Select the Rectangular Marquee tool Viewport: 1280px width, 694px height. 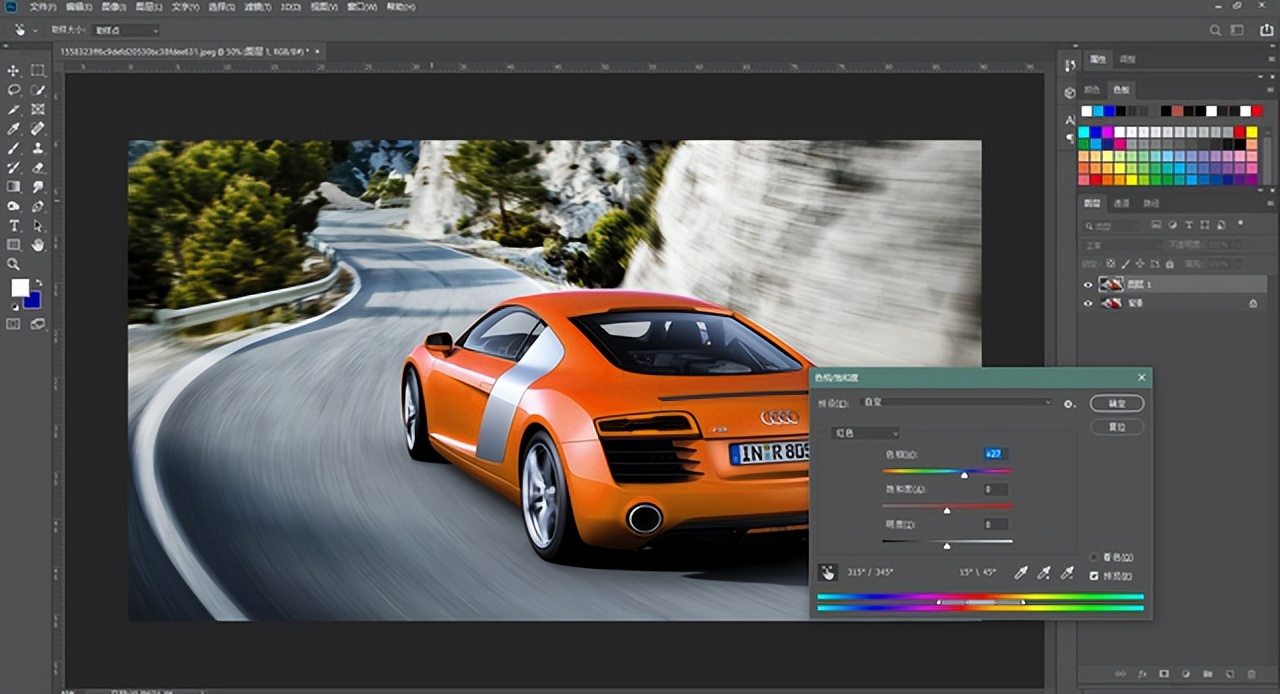pyautogui.click(x=38, y=70)
